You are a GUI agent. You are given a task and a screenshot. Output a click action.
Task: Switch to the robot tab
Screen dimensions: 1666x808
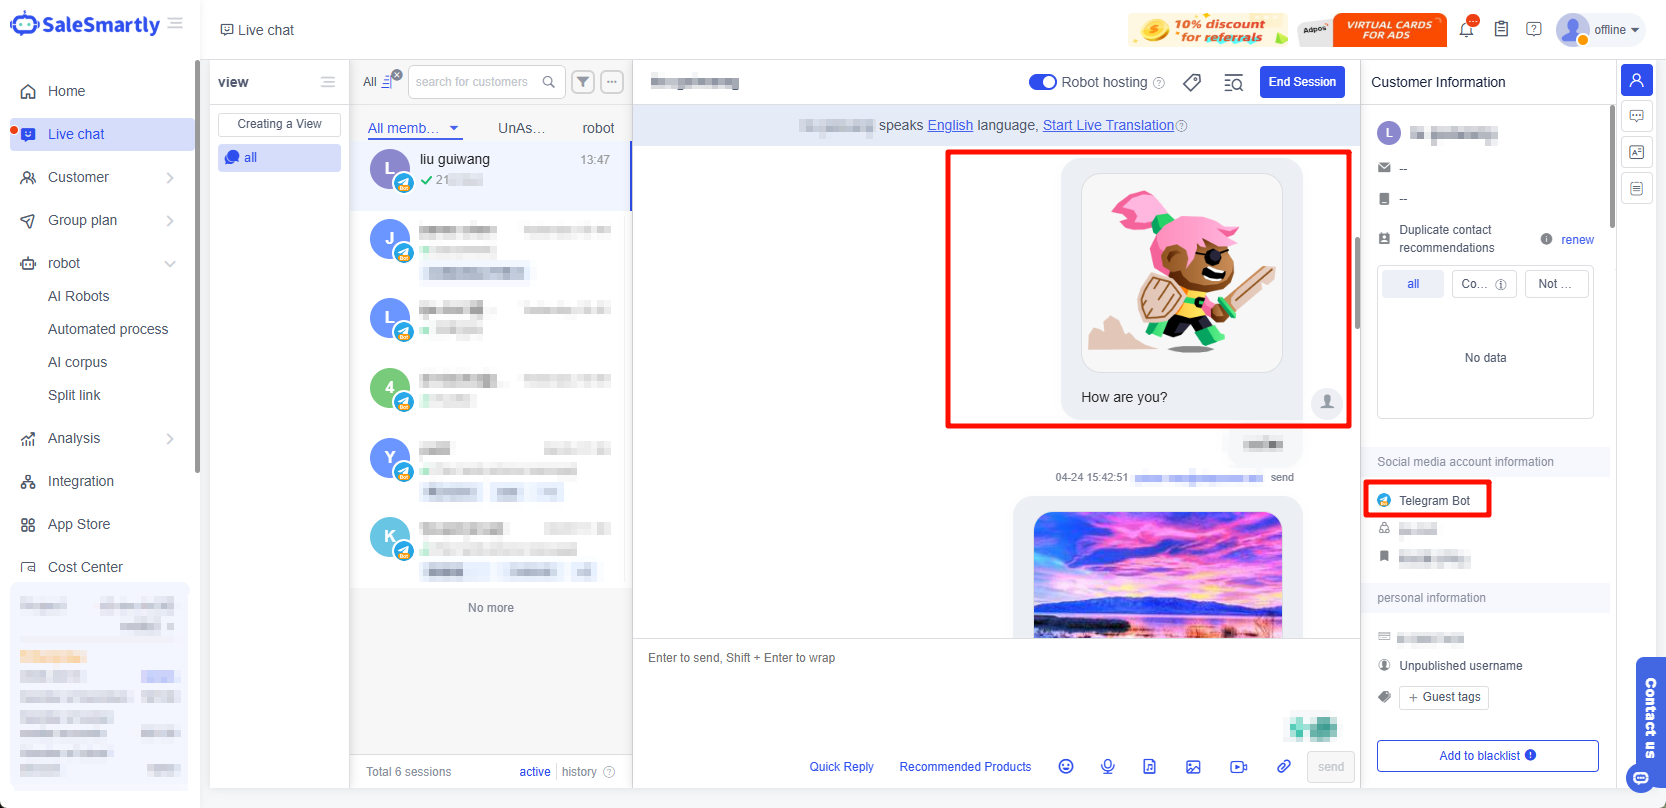coord(598,128)
